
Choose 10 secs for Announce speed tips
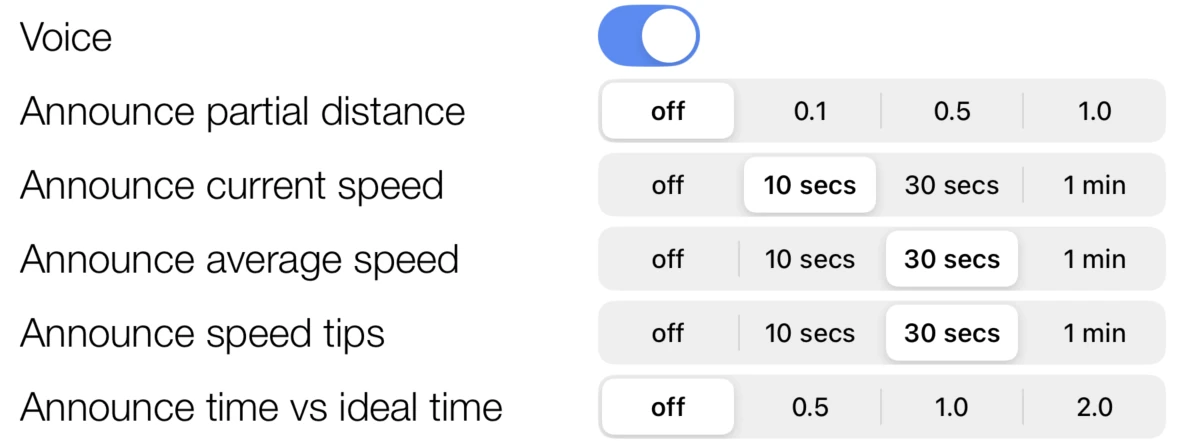tap(810, 333)
